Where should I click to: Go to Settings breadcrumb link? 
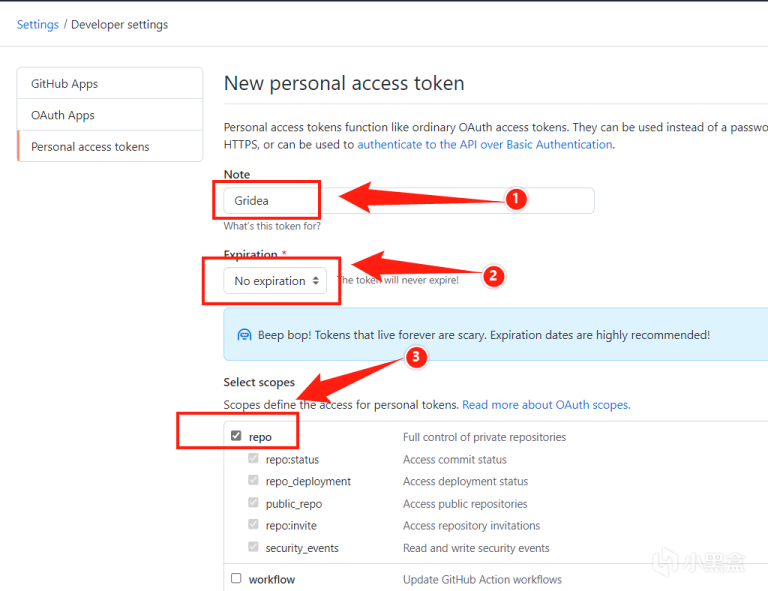point(38,24)
